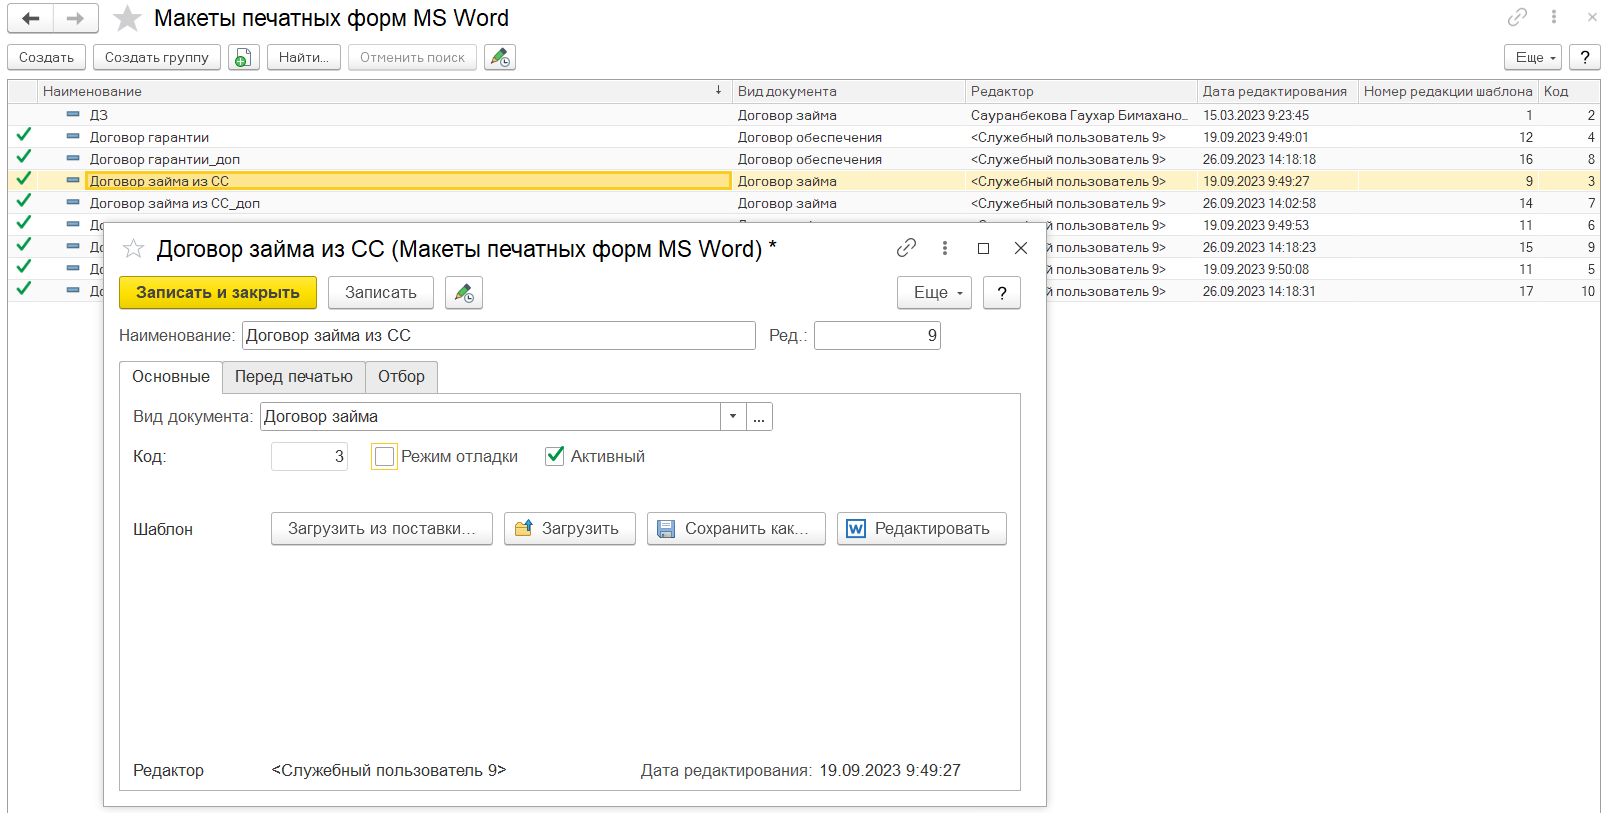This screenshot has width=1607, height=813.
Task: Switch to the Отбор tab
Action: click(401, 377)
